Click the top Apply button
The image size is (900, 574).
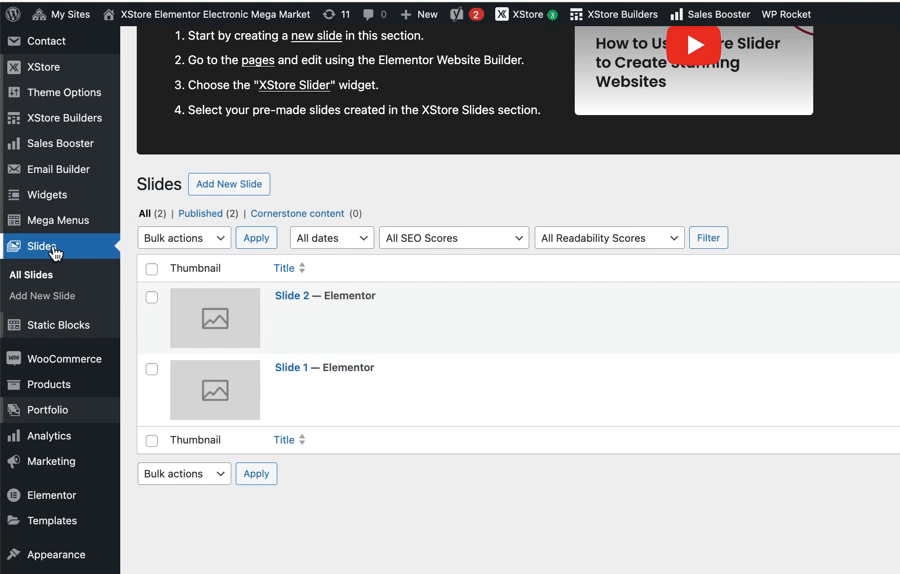click(x=256, y=238)
